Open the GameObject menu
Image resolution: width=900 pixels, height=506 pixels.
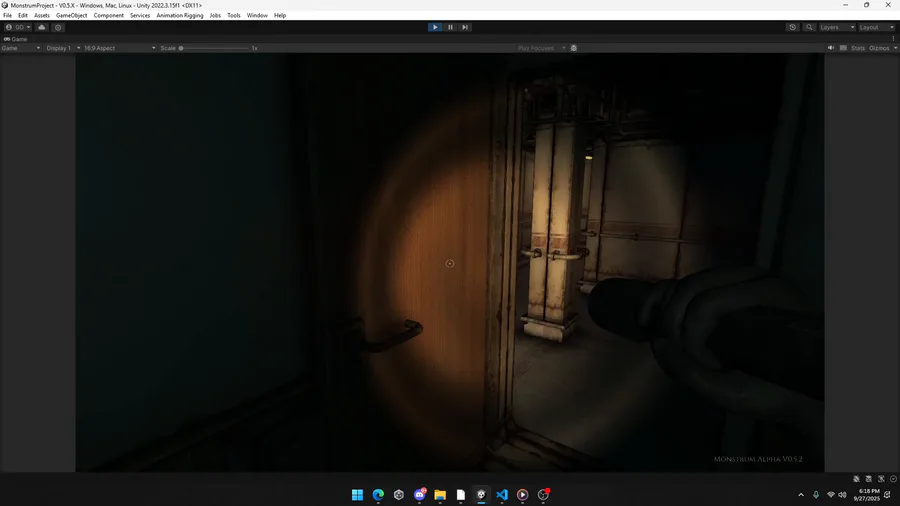pos(71,15)
